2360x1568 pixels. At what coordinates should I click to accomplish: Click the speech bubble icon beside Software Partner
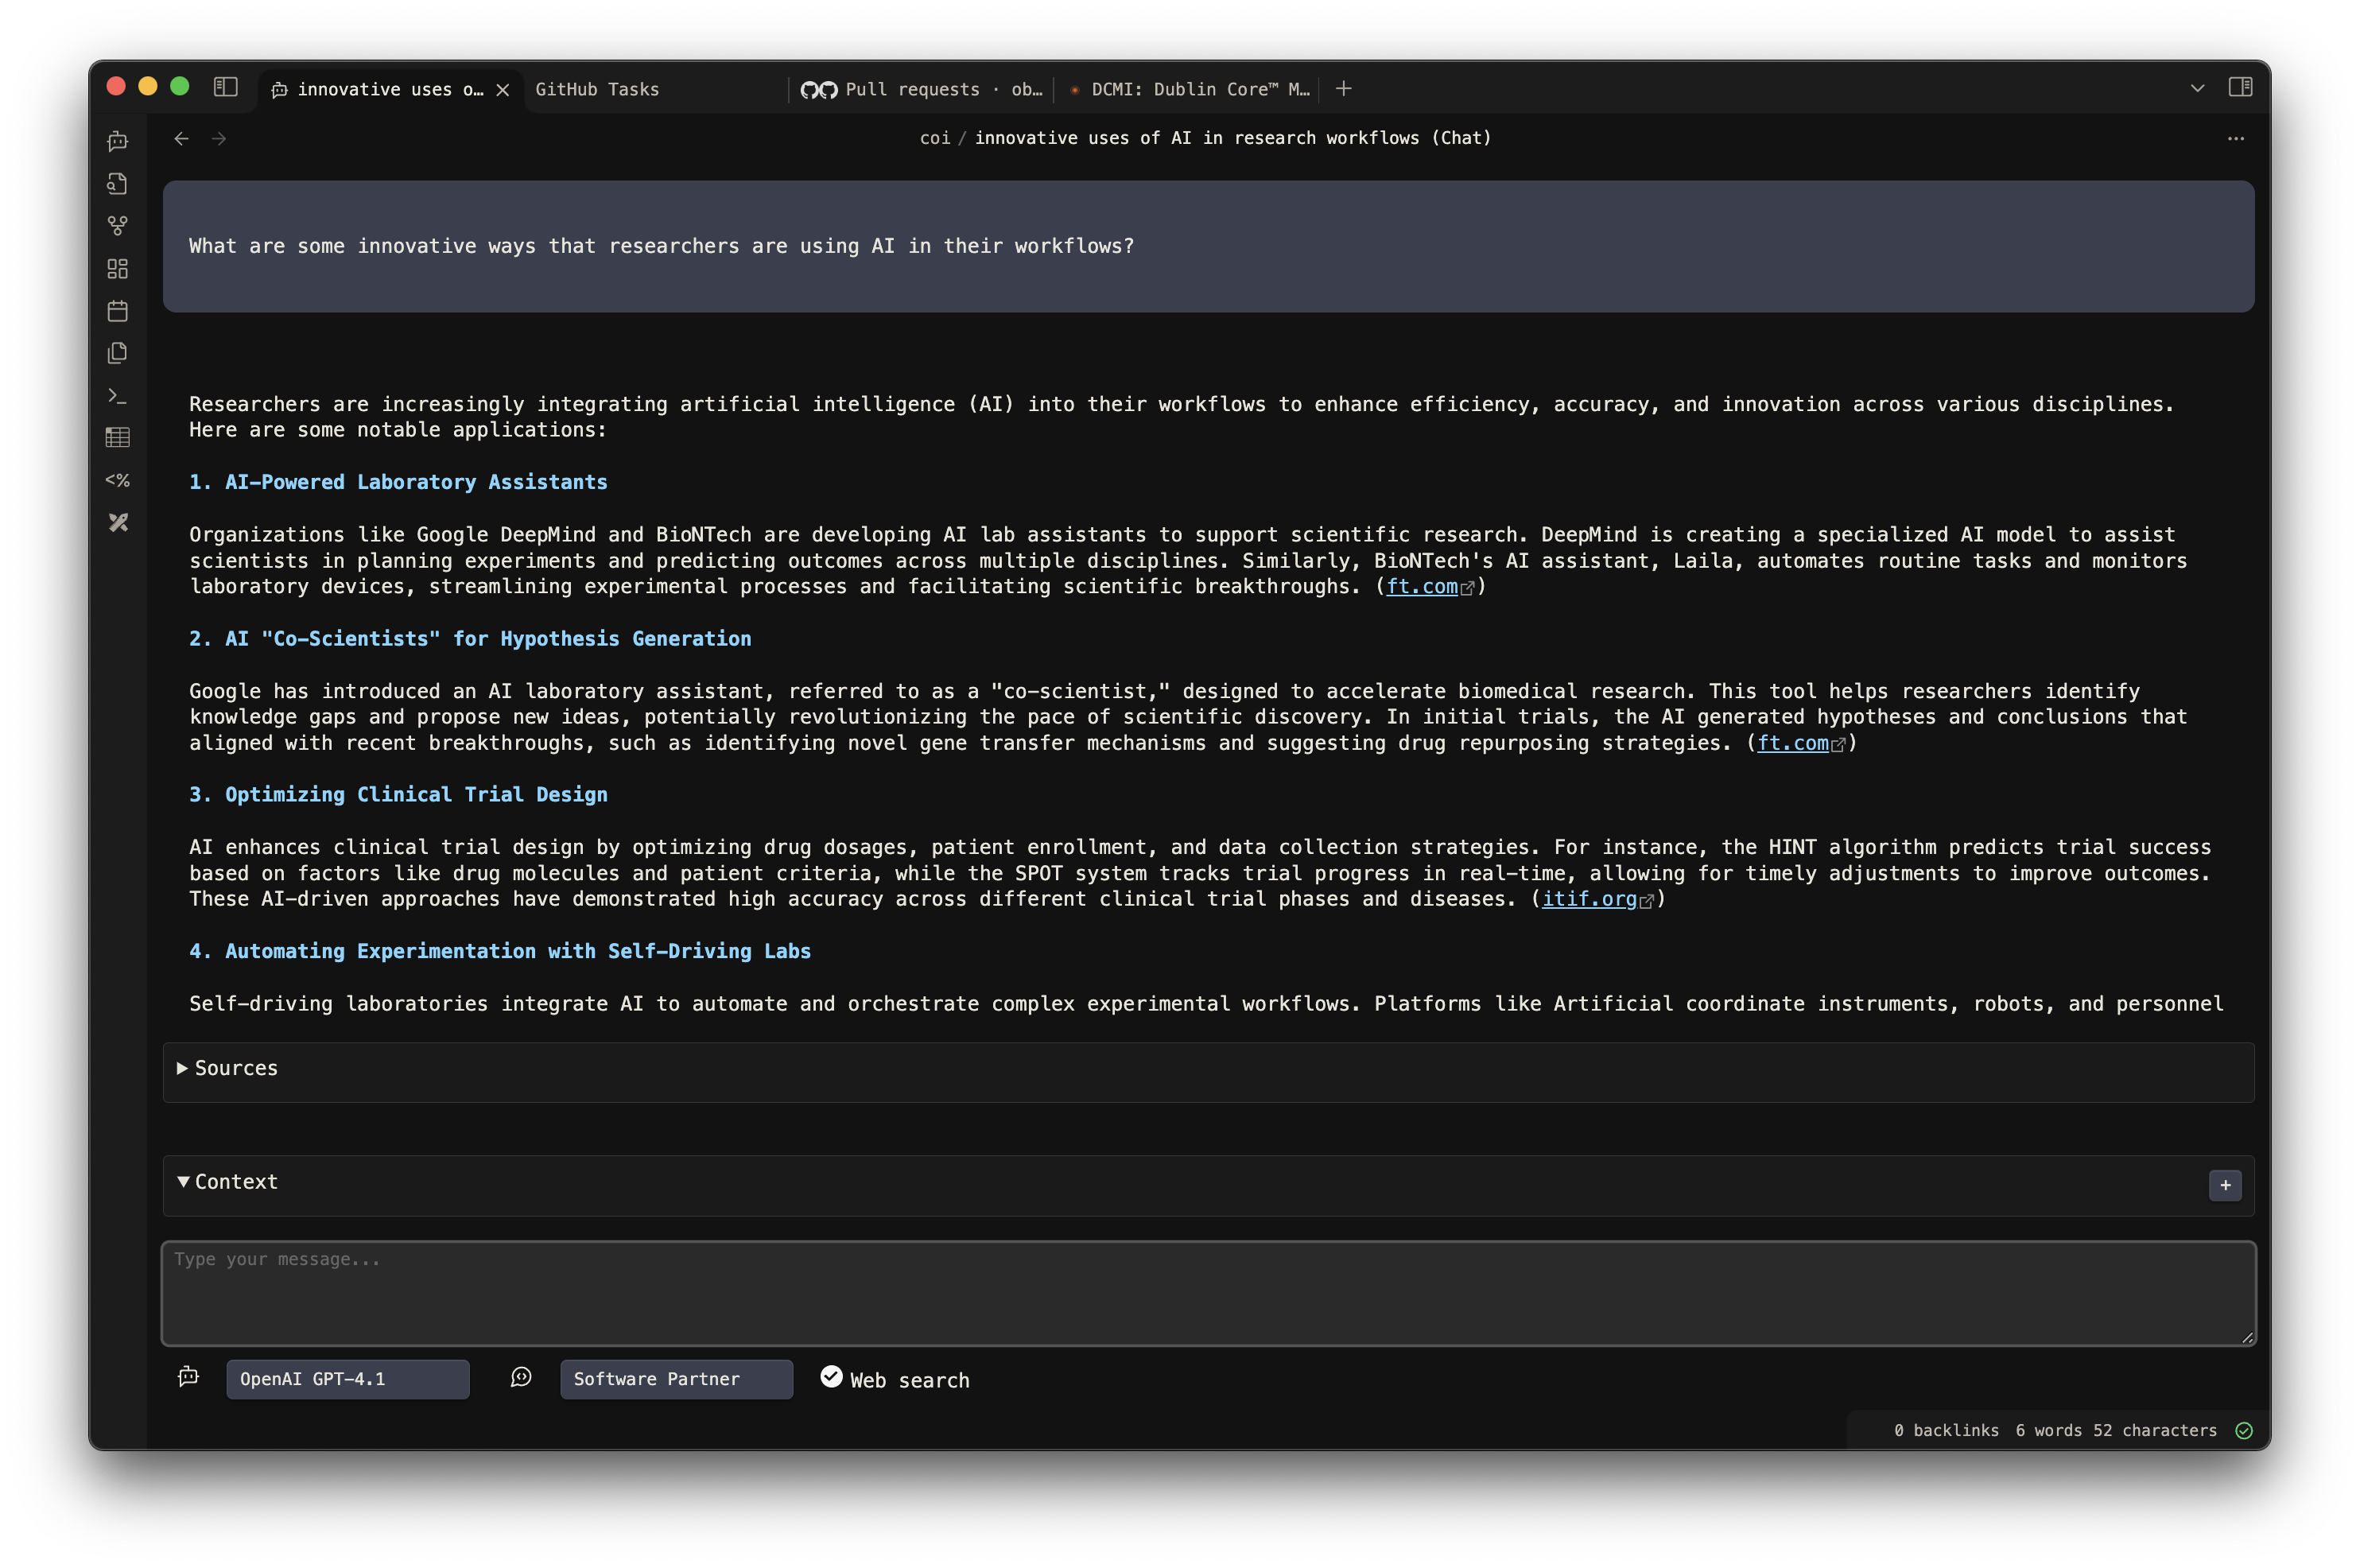521,1377
